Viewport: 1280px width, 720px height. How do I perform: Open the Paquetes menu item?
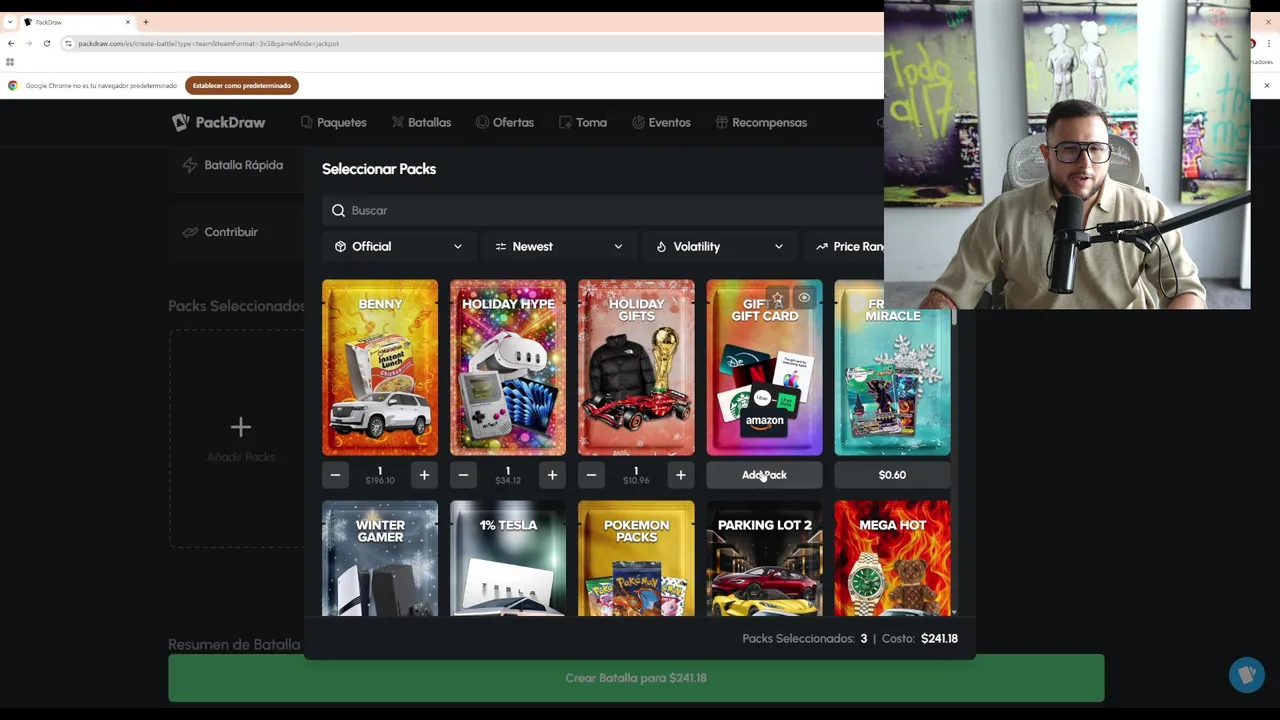coord(334,122)
